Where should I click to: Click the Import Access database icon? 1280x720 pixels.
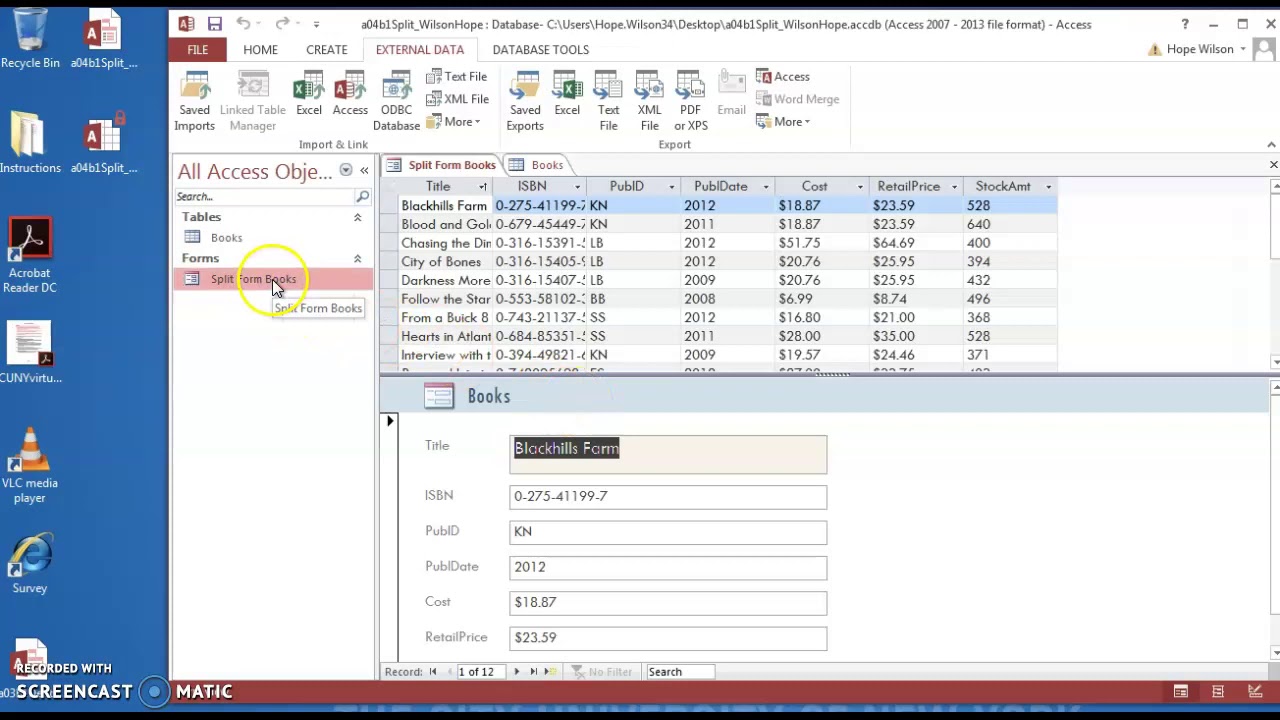(x=350, y=94)
